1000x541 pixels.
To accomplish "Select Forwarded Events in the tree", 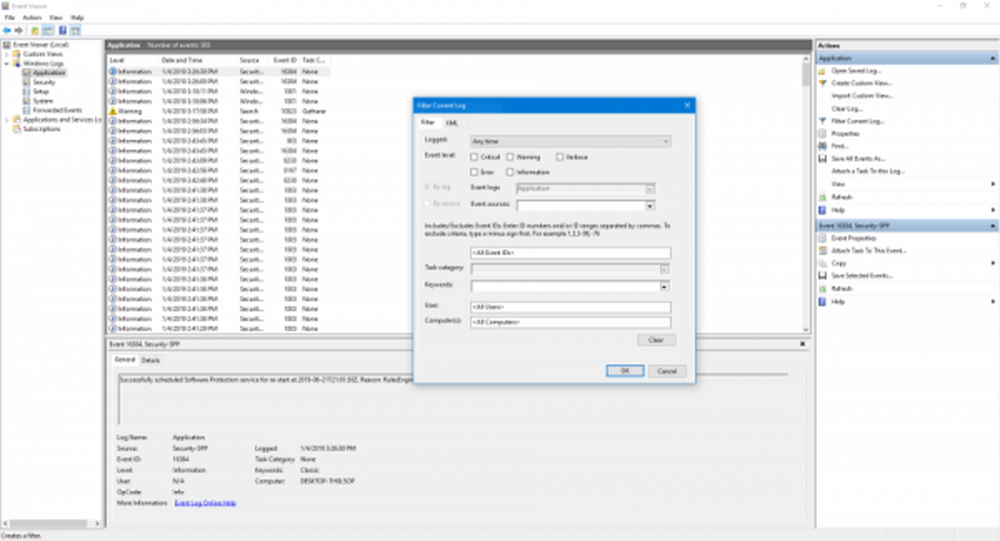I will point(57,110).
